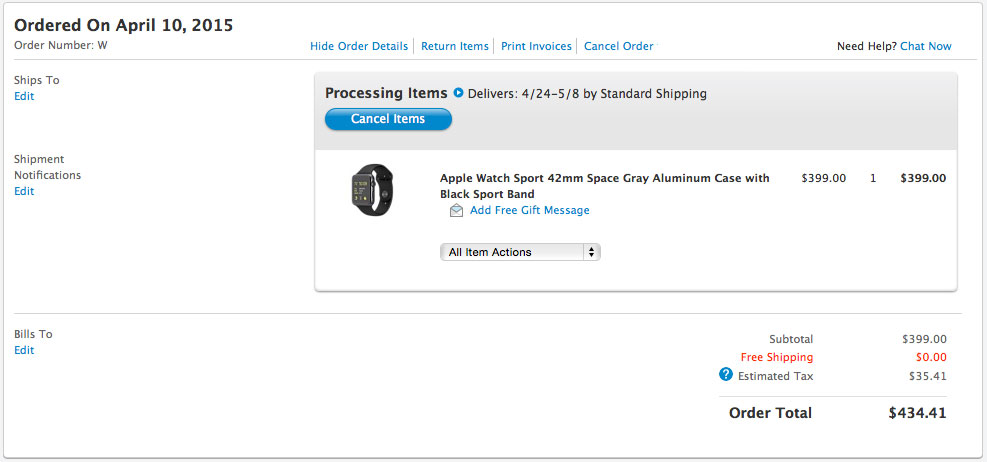Click the All Item Actions stepper arrows

(591, 252)
